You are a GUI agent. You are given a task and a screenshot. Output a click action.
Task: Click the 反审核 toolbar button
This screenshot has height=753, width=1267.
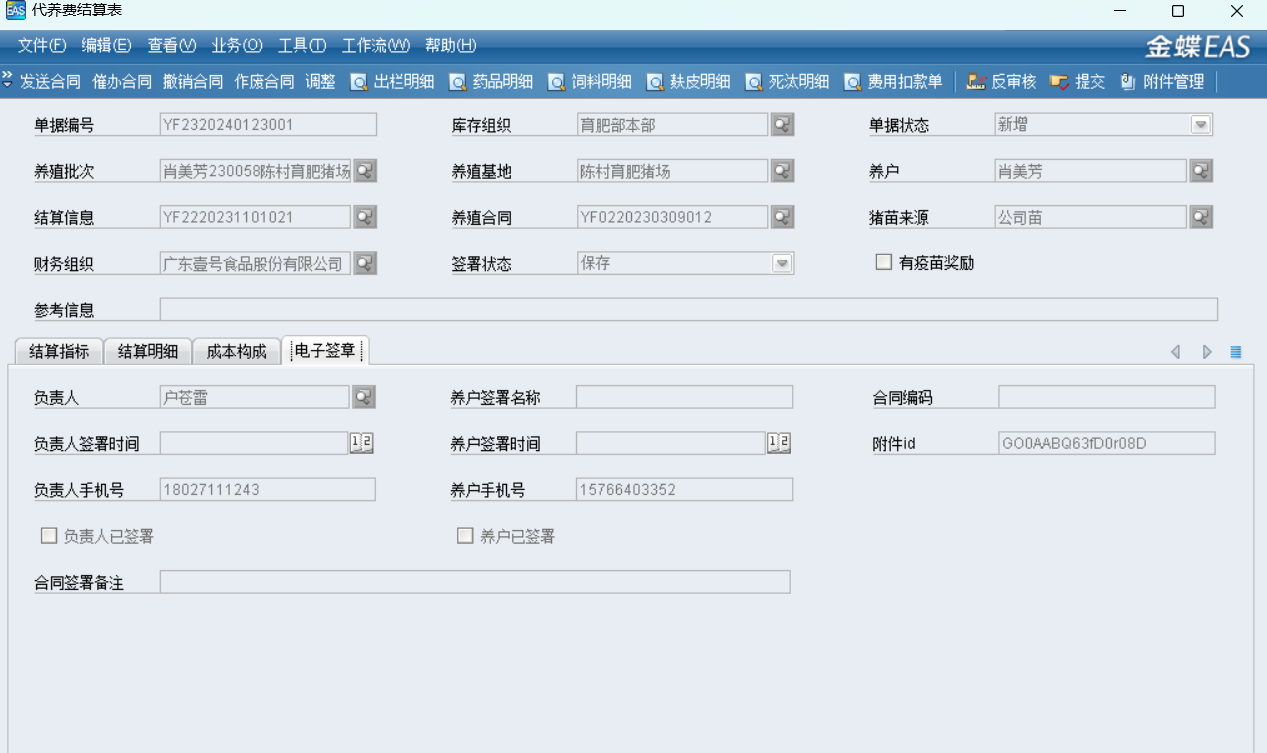tap(1001, 82)
